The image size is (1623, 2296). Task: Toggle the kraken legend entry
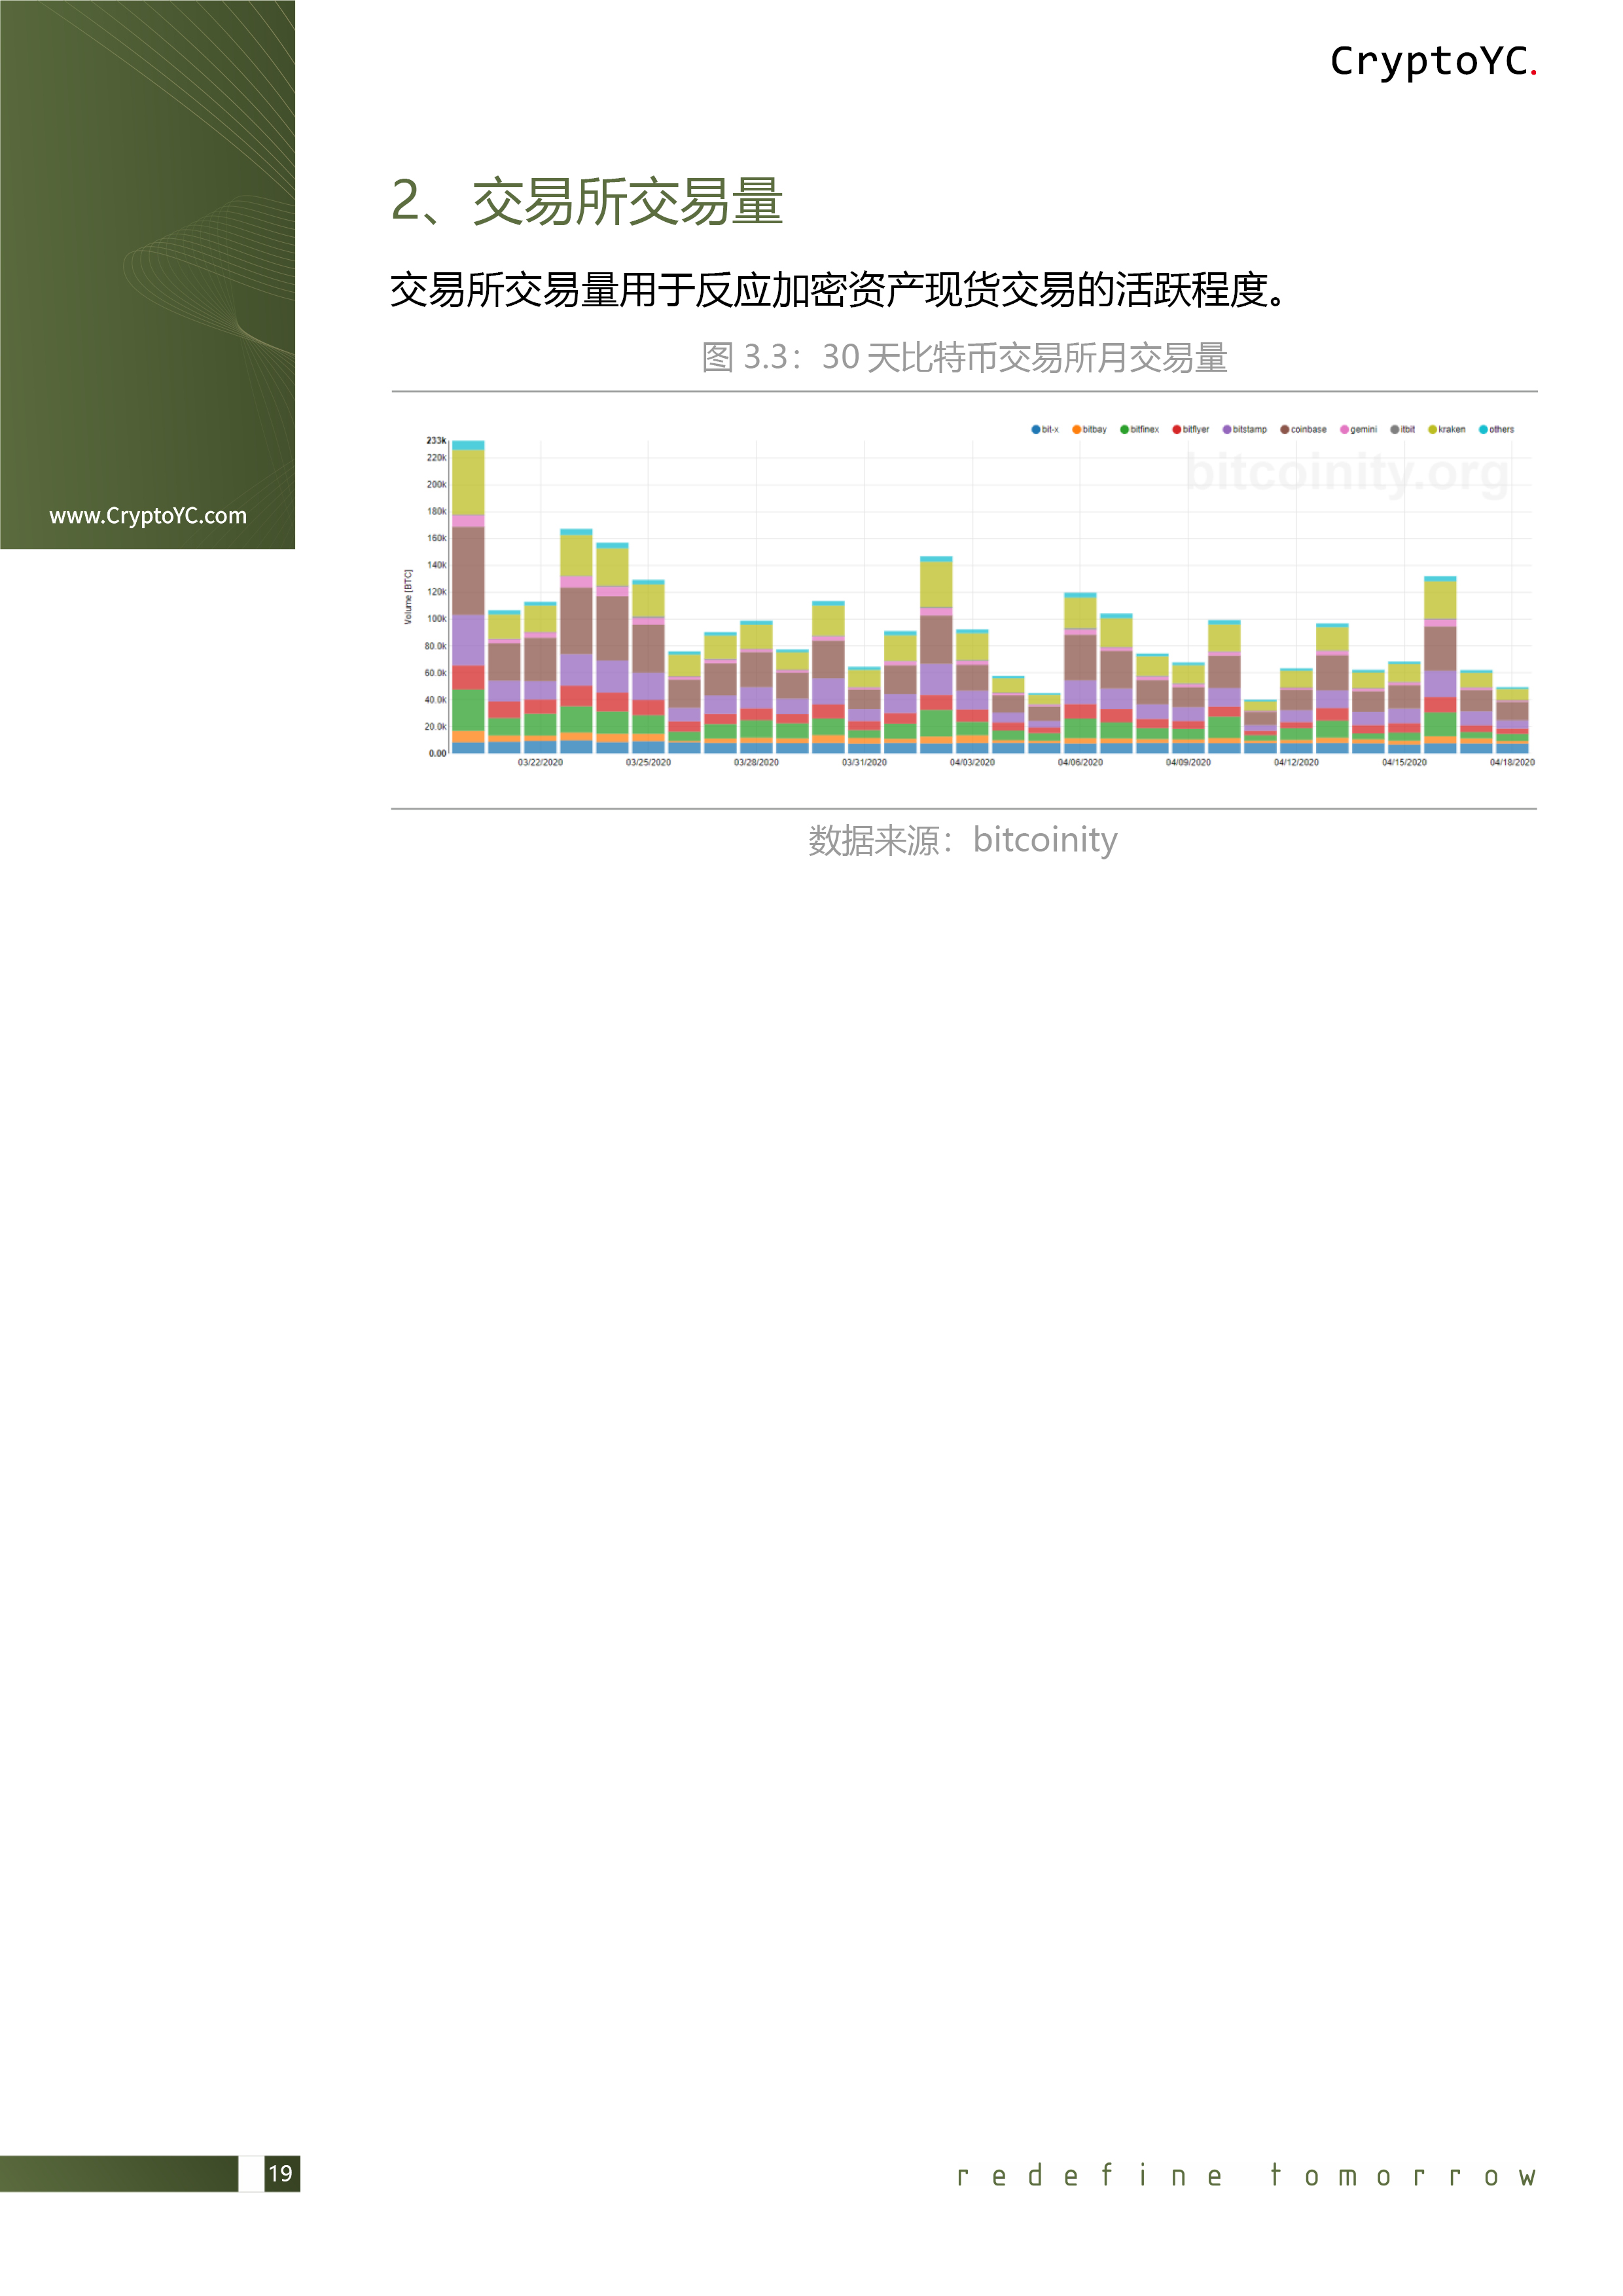(1446, 429)
